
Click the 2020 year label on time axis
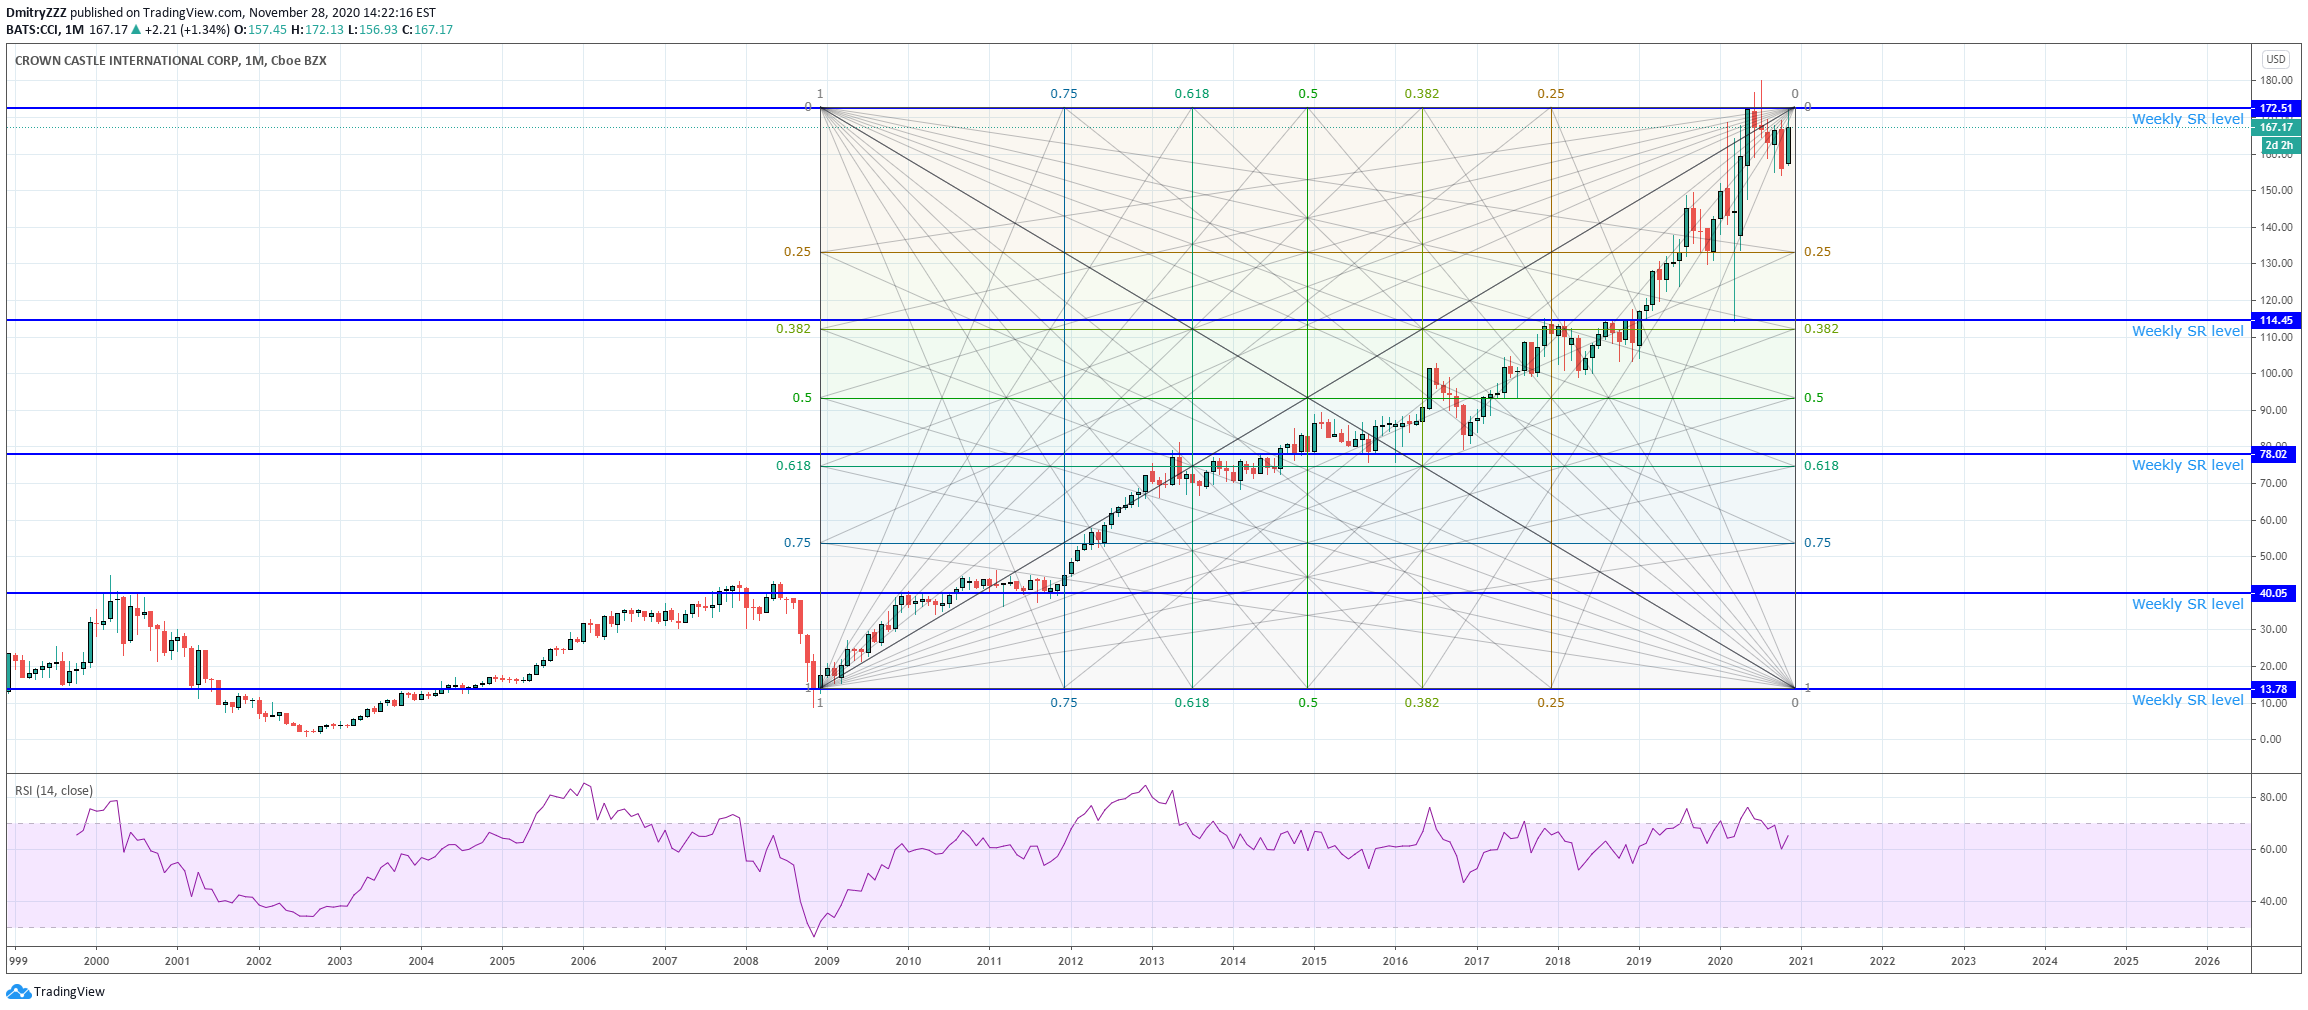click(1720, 961)
